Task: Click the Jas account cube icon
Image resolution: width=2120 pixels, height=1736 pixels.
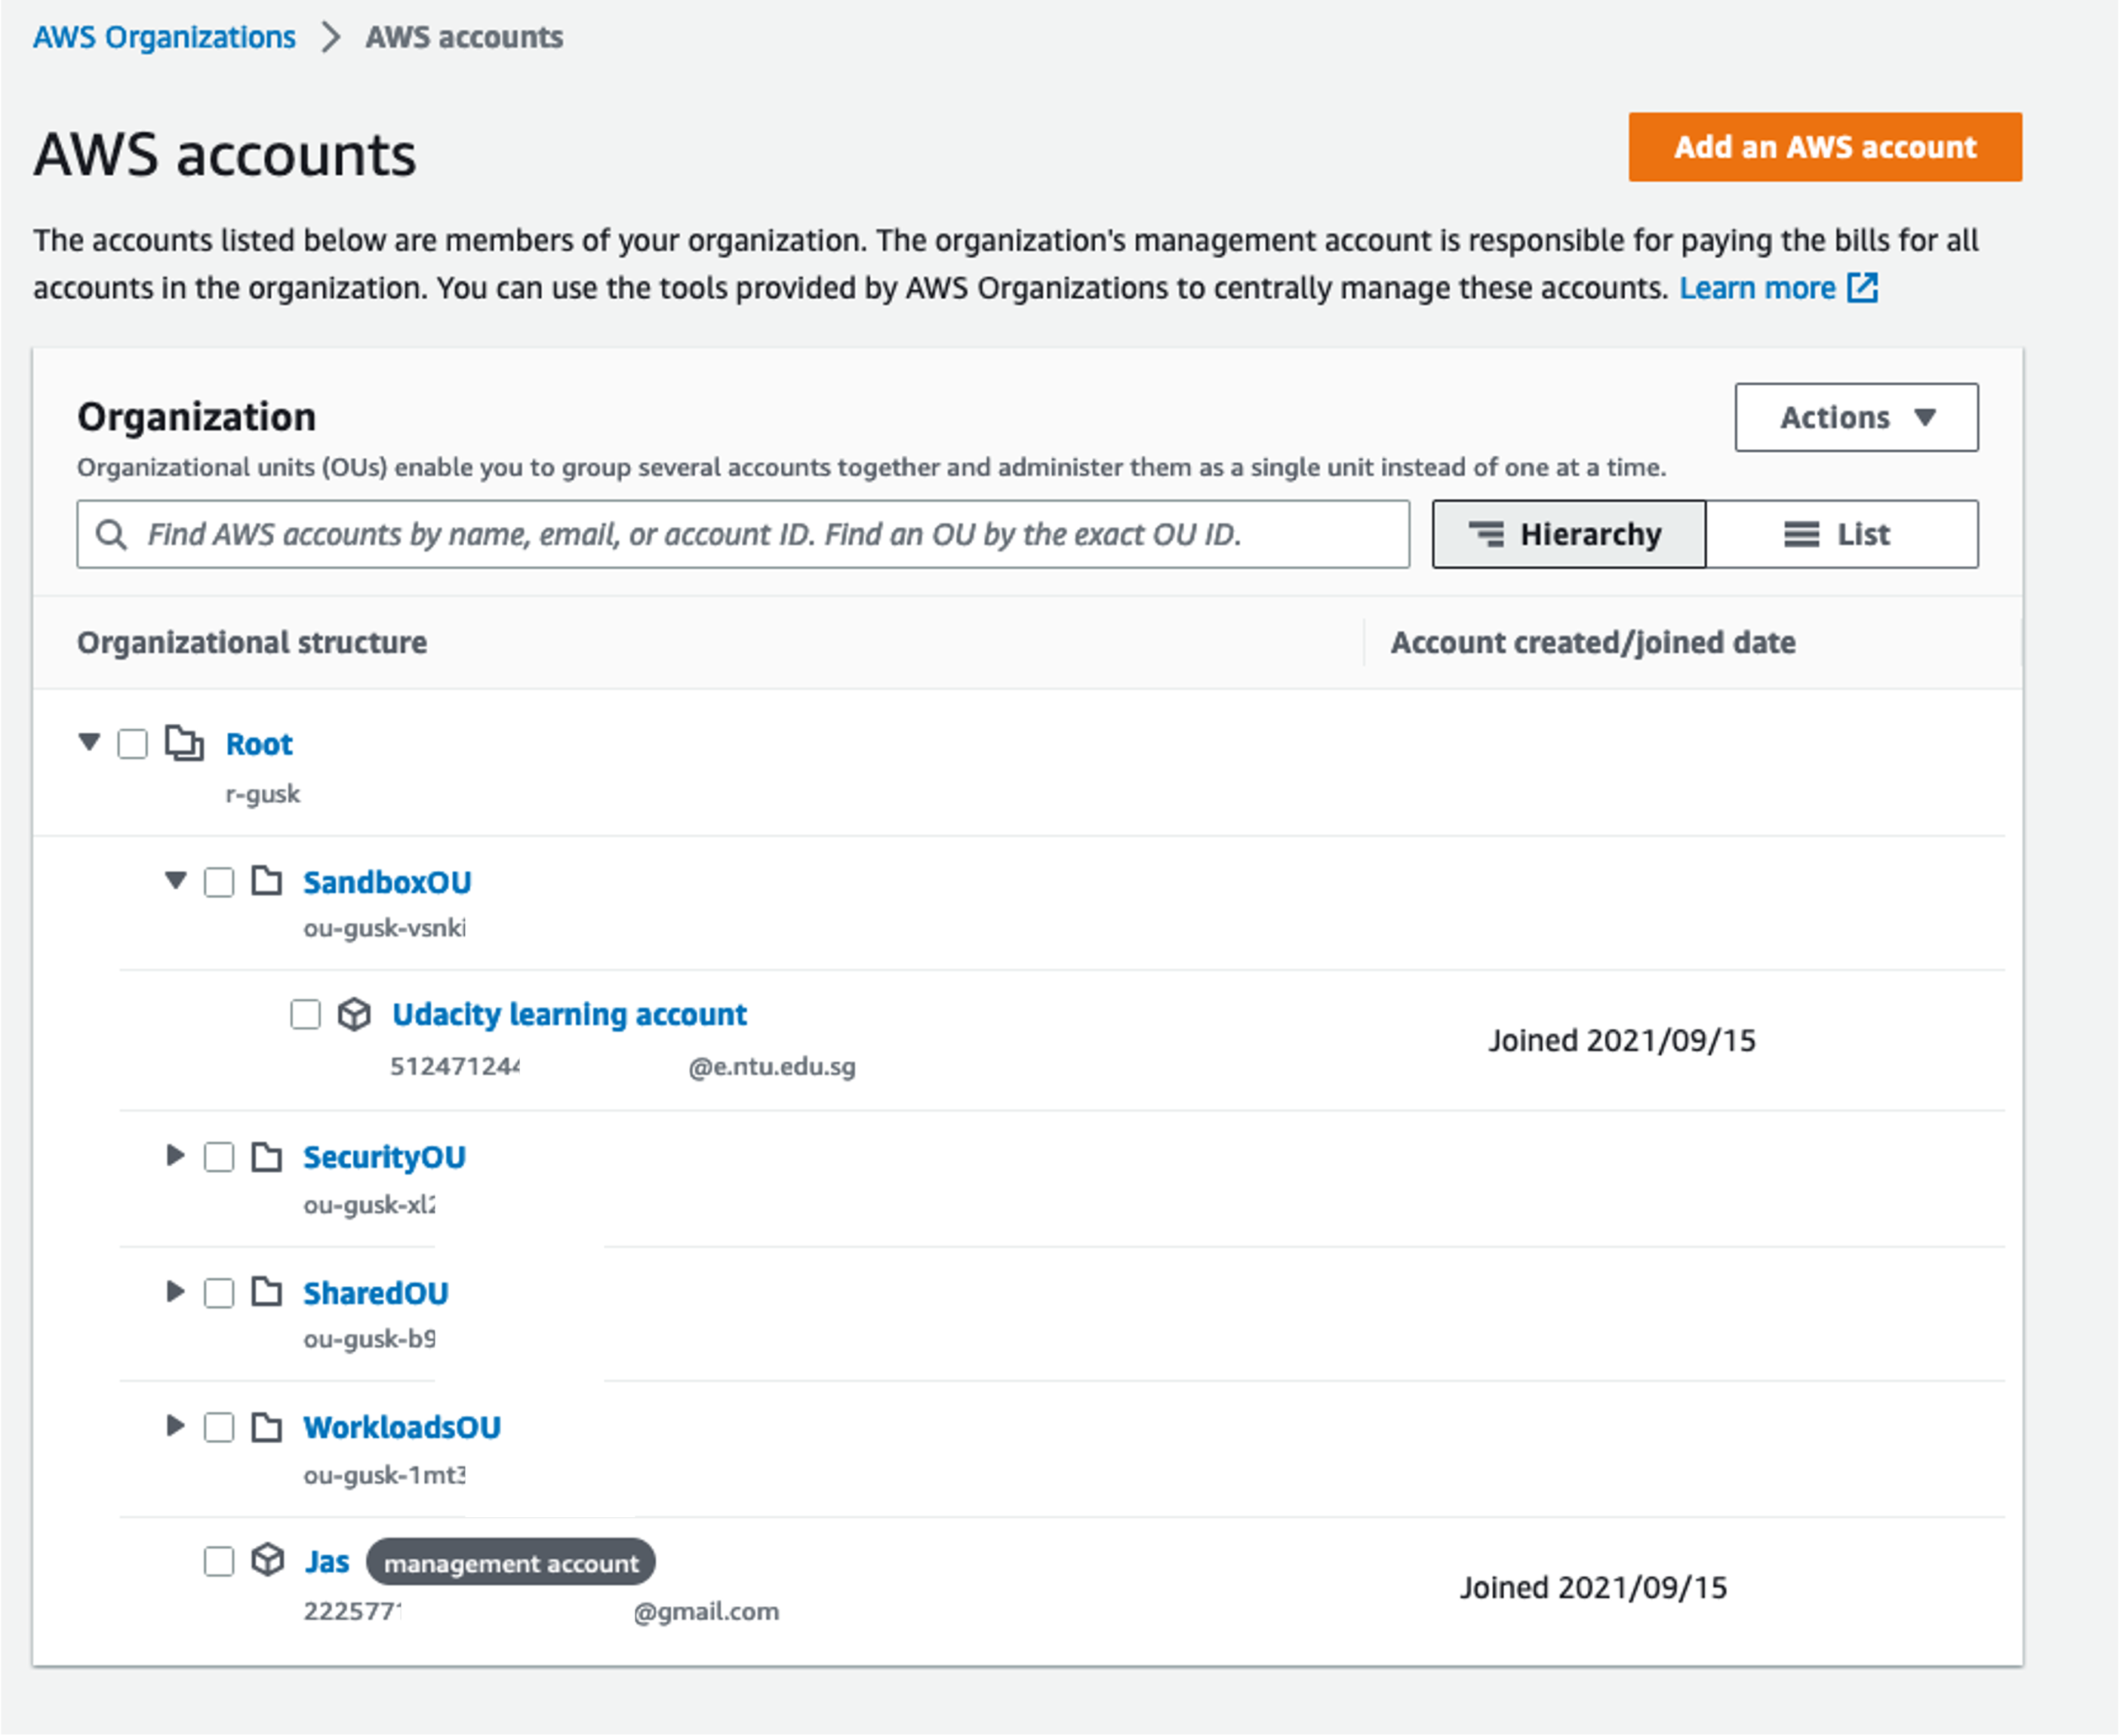Action: click(x=267, y=1560)
